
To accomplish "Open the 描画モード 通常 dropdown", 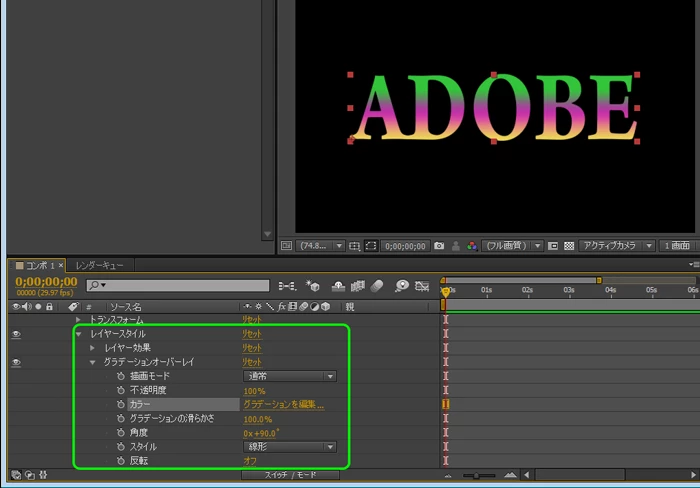I will (290, 376).
